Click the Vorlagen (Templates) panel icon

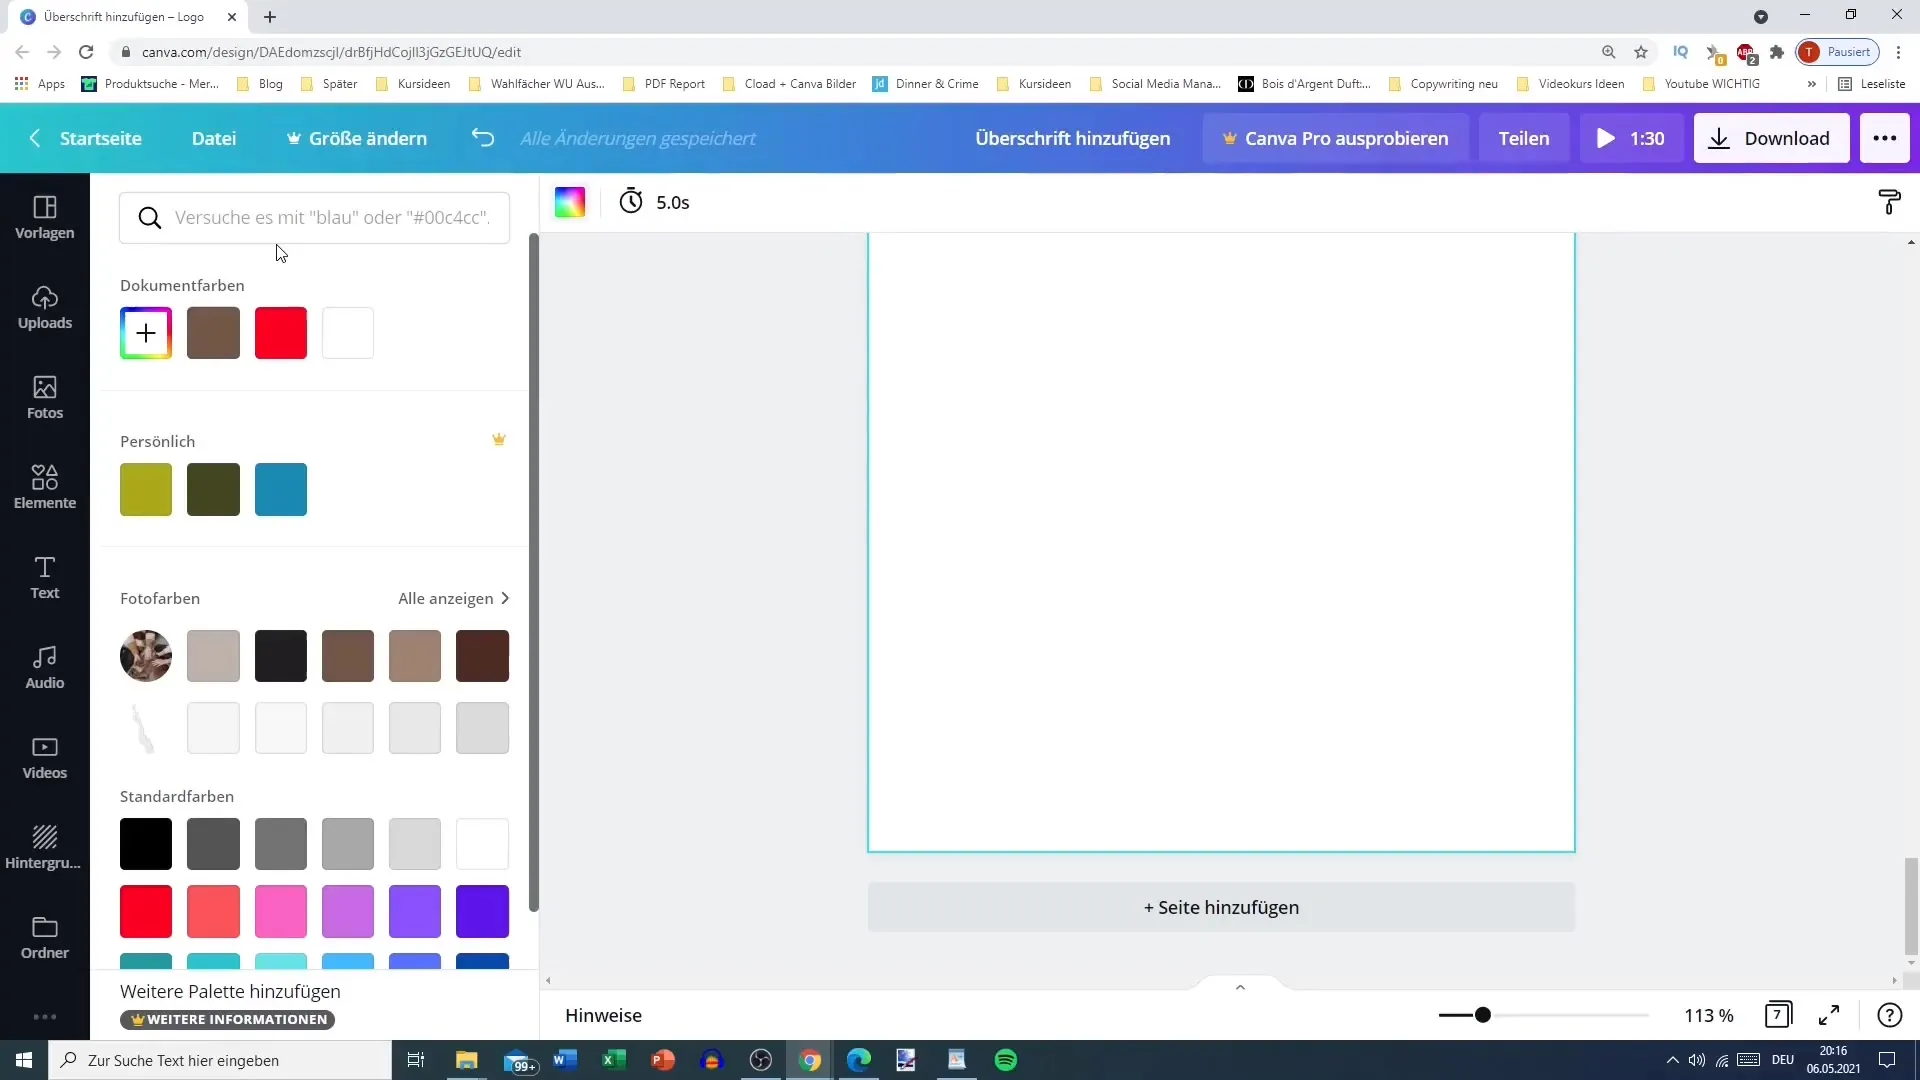pos(44,215)
